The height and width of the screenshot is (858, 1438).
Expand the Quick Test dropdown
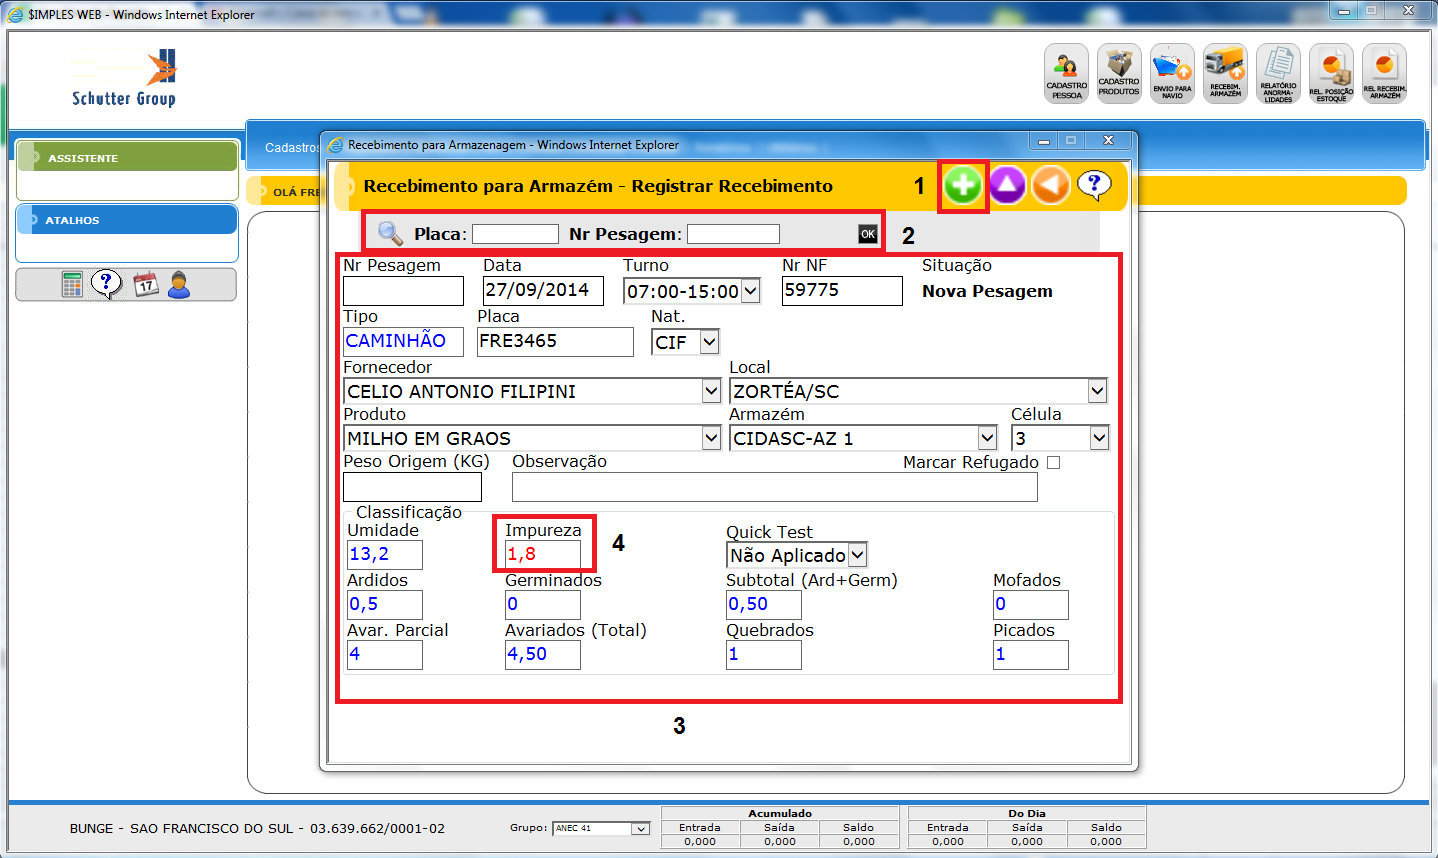pyautogui.click(x=857, y=555)
